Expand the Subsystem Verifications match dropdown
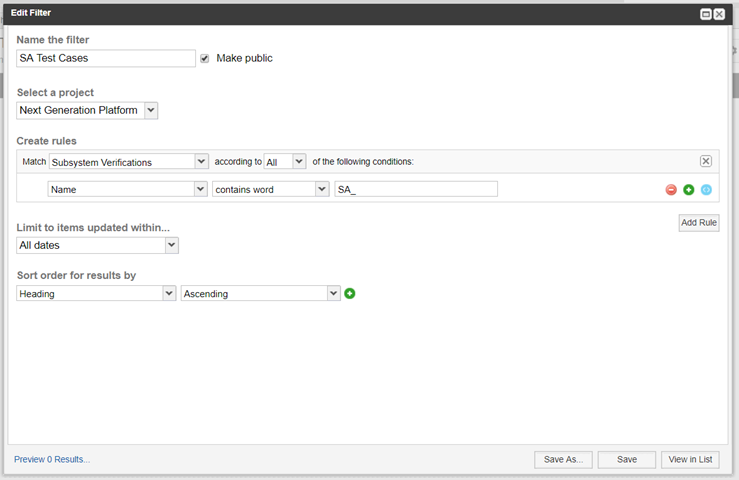 [129, 162]
